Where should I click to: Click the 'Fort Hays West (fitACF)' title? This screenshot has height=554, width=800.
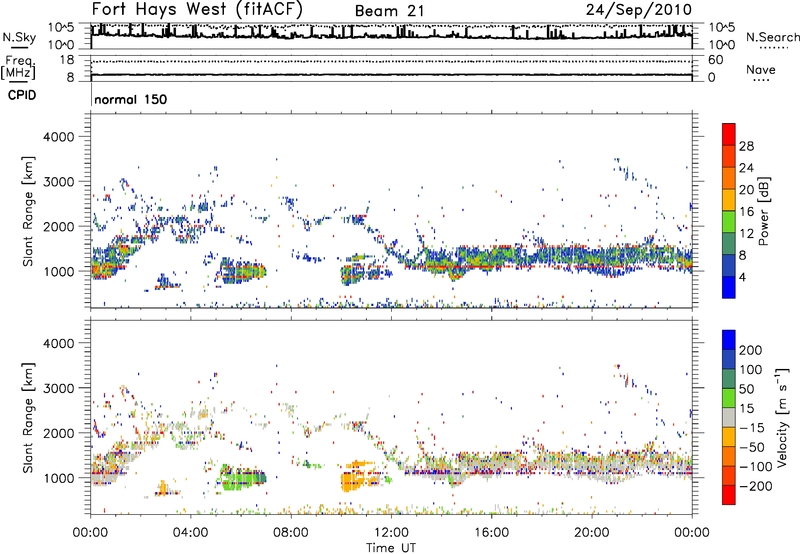pos(197,9)
